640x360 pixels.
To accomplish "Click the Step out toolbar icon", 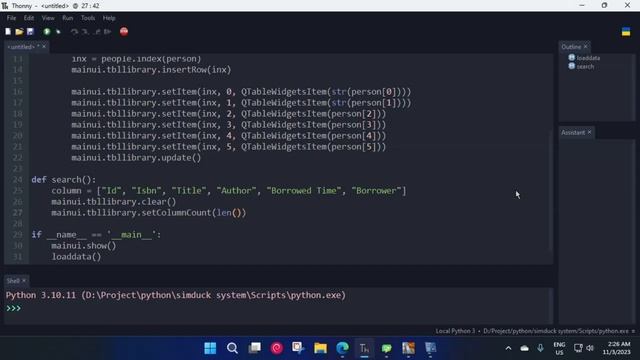I will (97, 31).
